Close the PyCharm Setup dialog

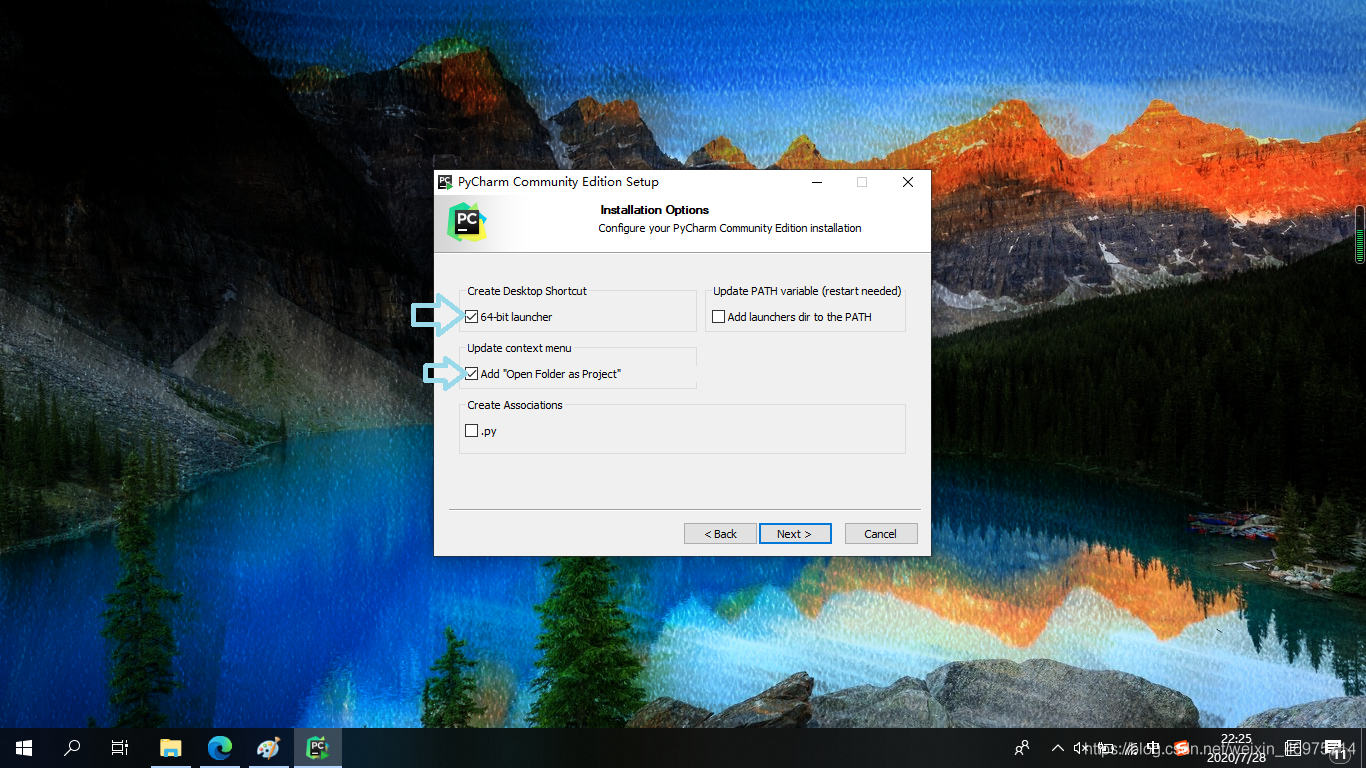908,182
